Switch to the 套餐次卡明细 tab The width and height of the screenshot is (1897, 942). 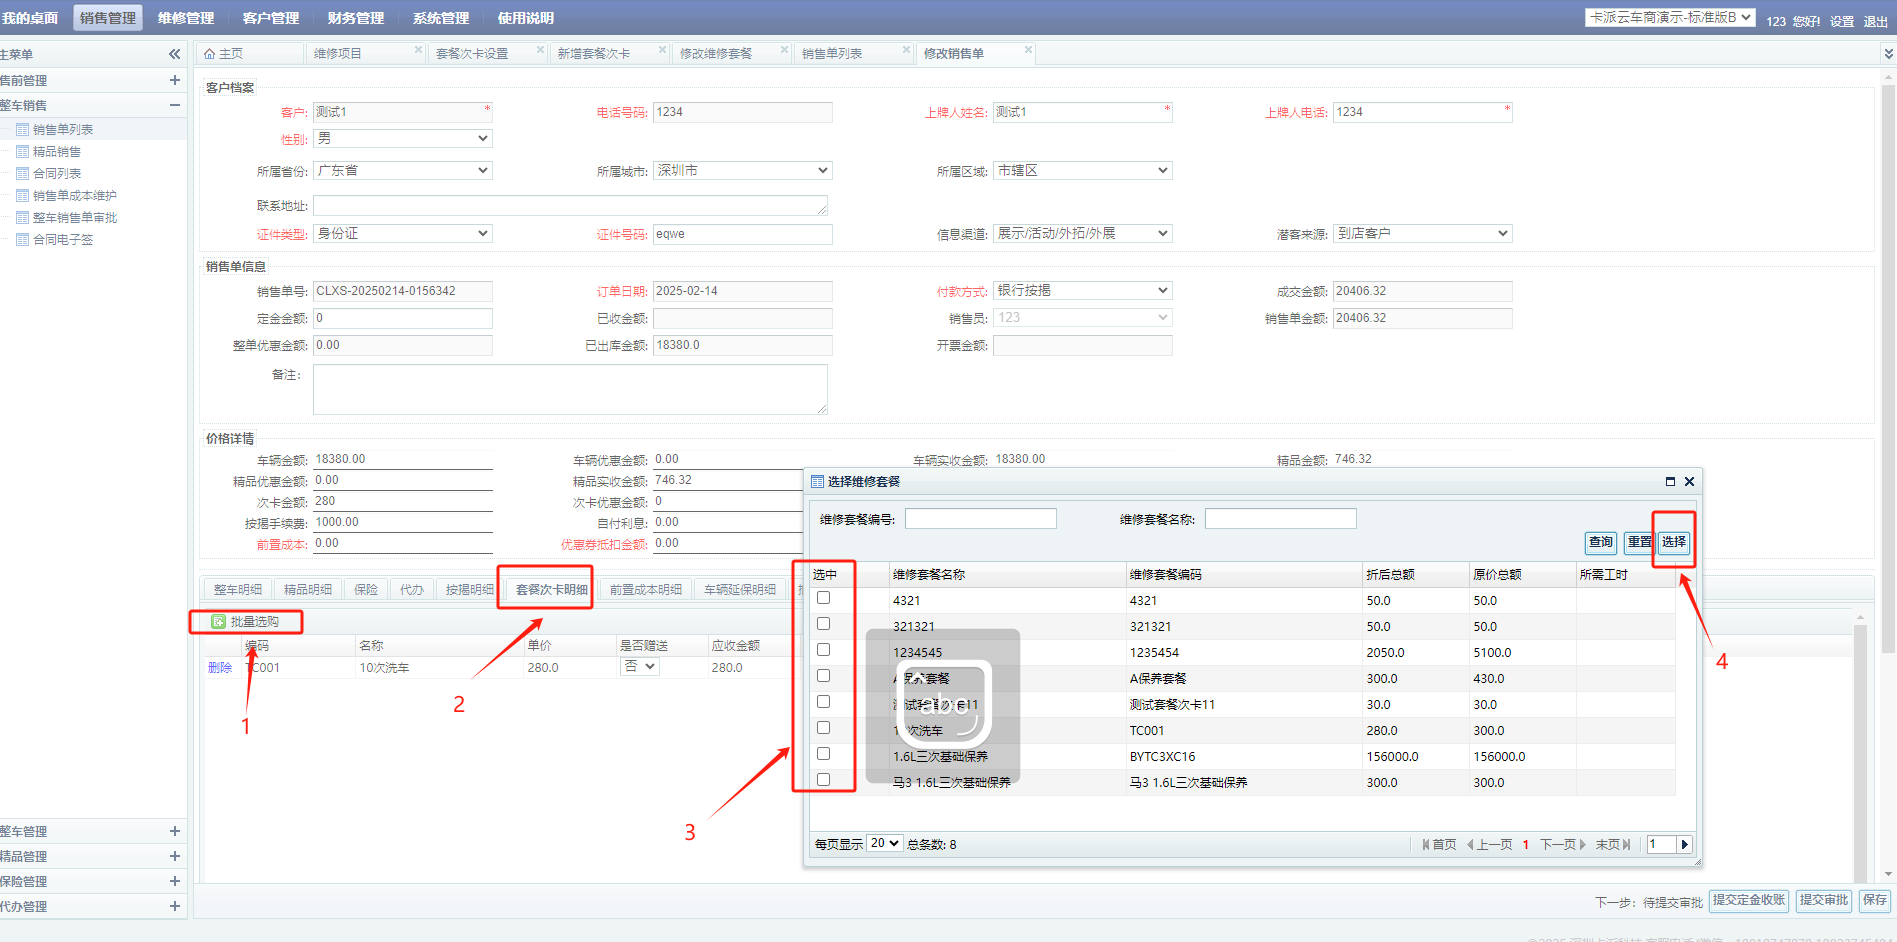pyautogui.click(x=551, y=590)
